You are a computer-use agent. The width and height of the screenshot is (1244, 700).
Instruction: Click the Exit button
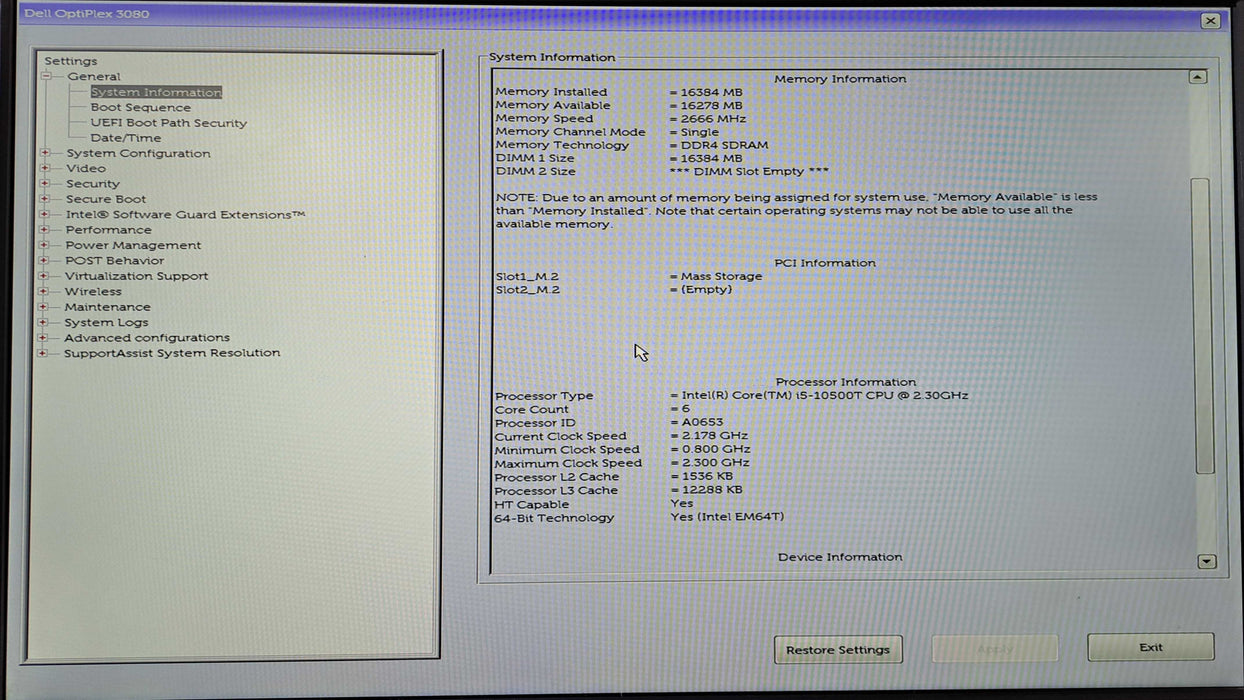point(1151,647)
